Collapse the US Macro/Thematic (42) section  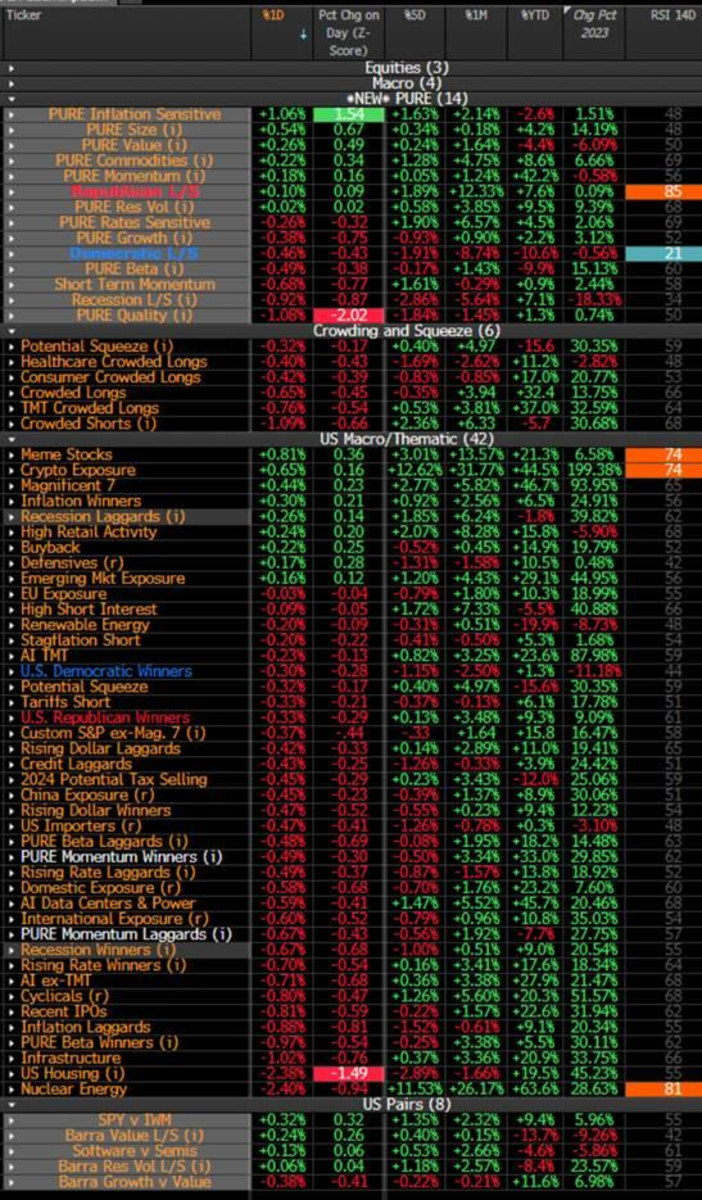pyautogui.click(x=11, y=439)
